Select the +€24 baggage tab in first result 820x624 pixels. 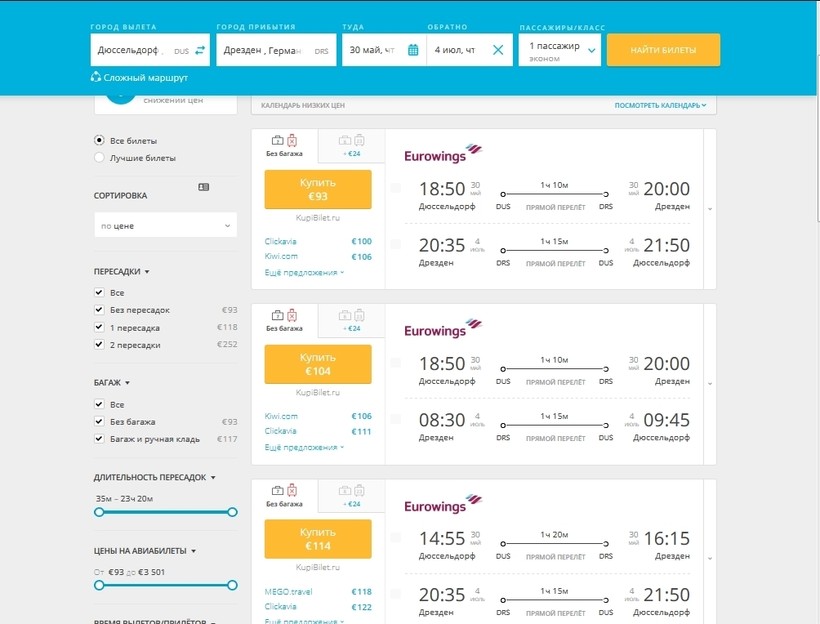pos(351,146)
